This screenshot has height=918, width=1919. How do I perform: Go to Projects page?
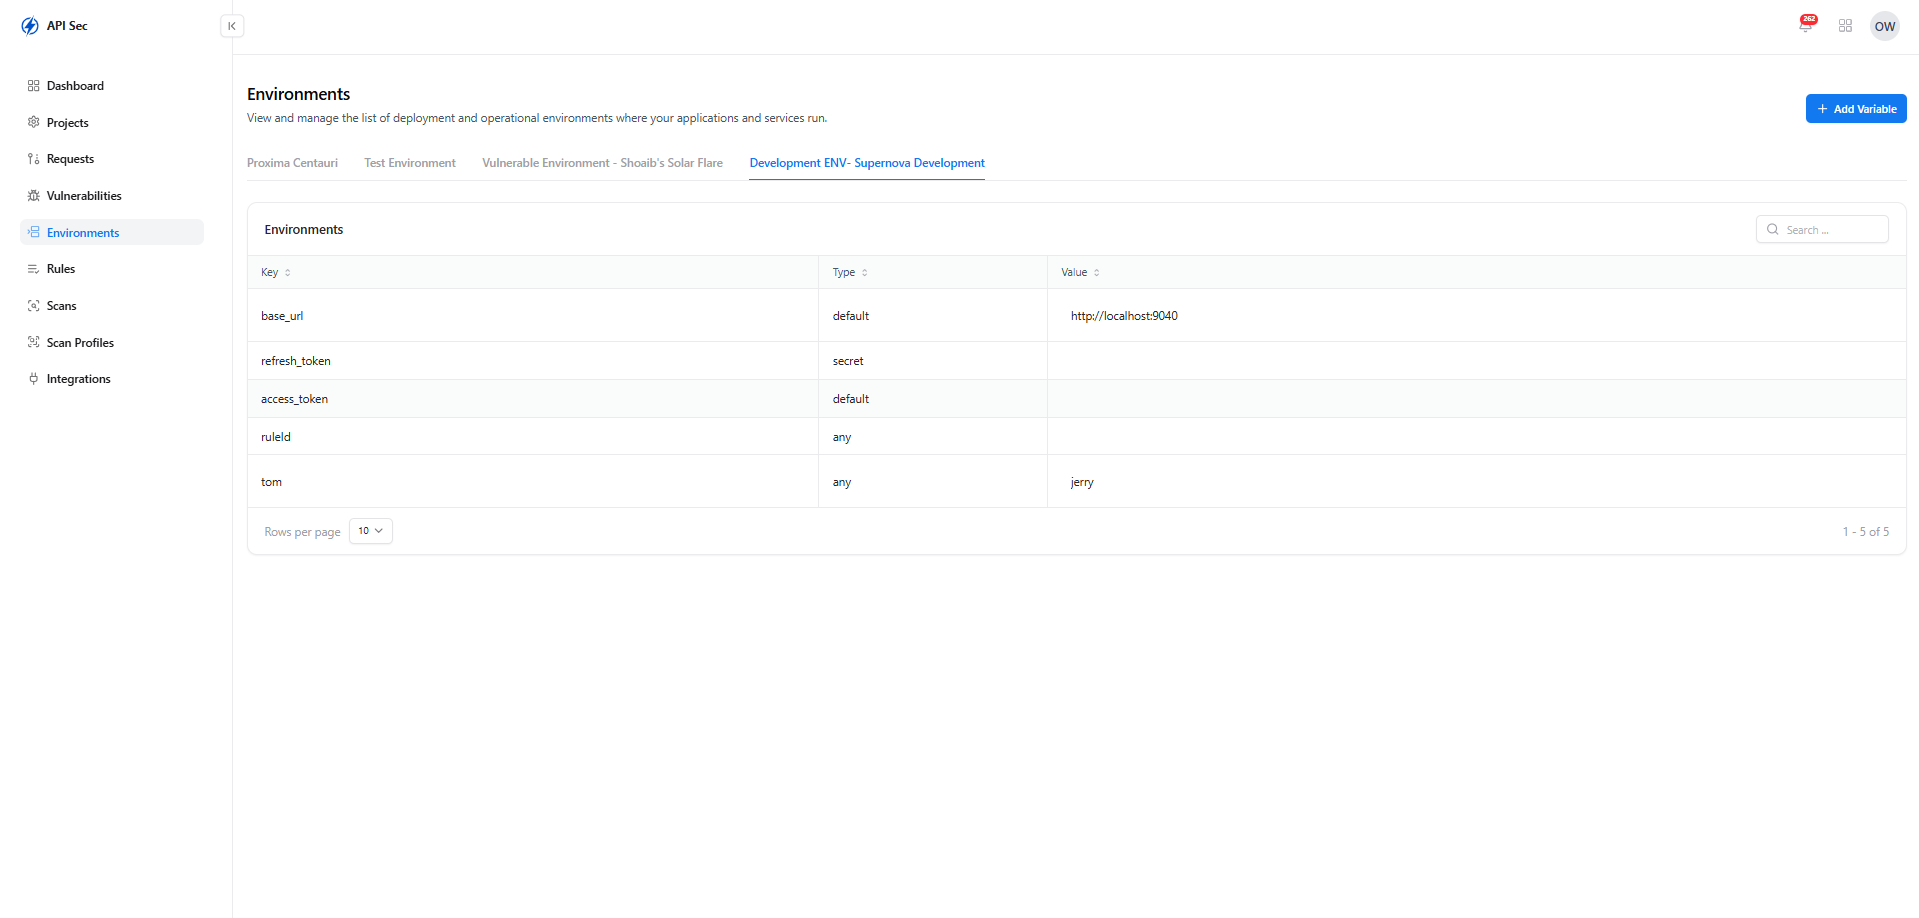point(112,122)
